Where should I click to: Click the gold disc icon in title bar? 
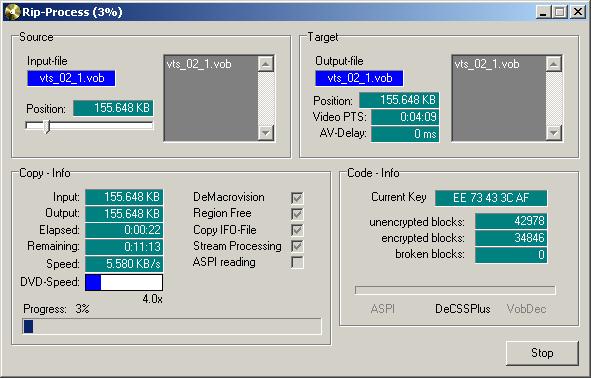click(x=12, y=12)
